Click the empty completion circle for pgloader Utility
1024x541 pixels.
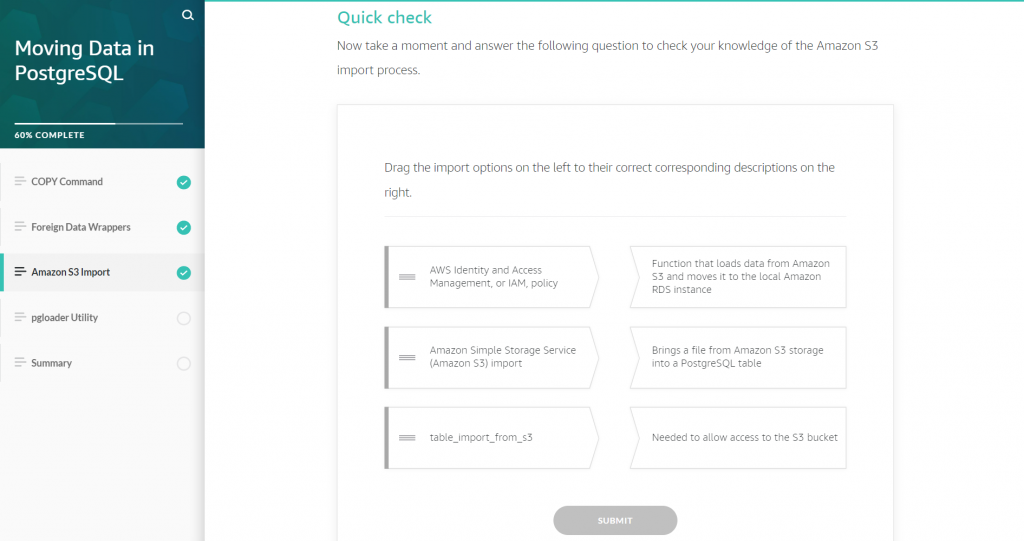point(184,318)
